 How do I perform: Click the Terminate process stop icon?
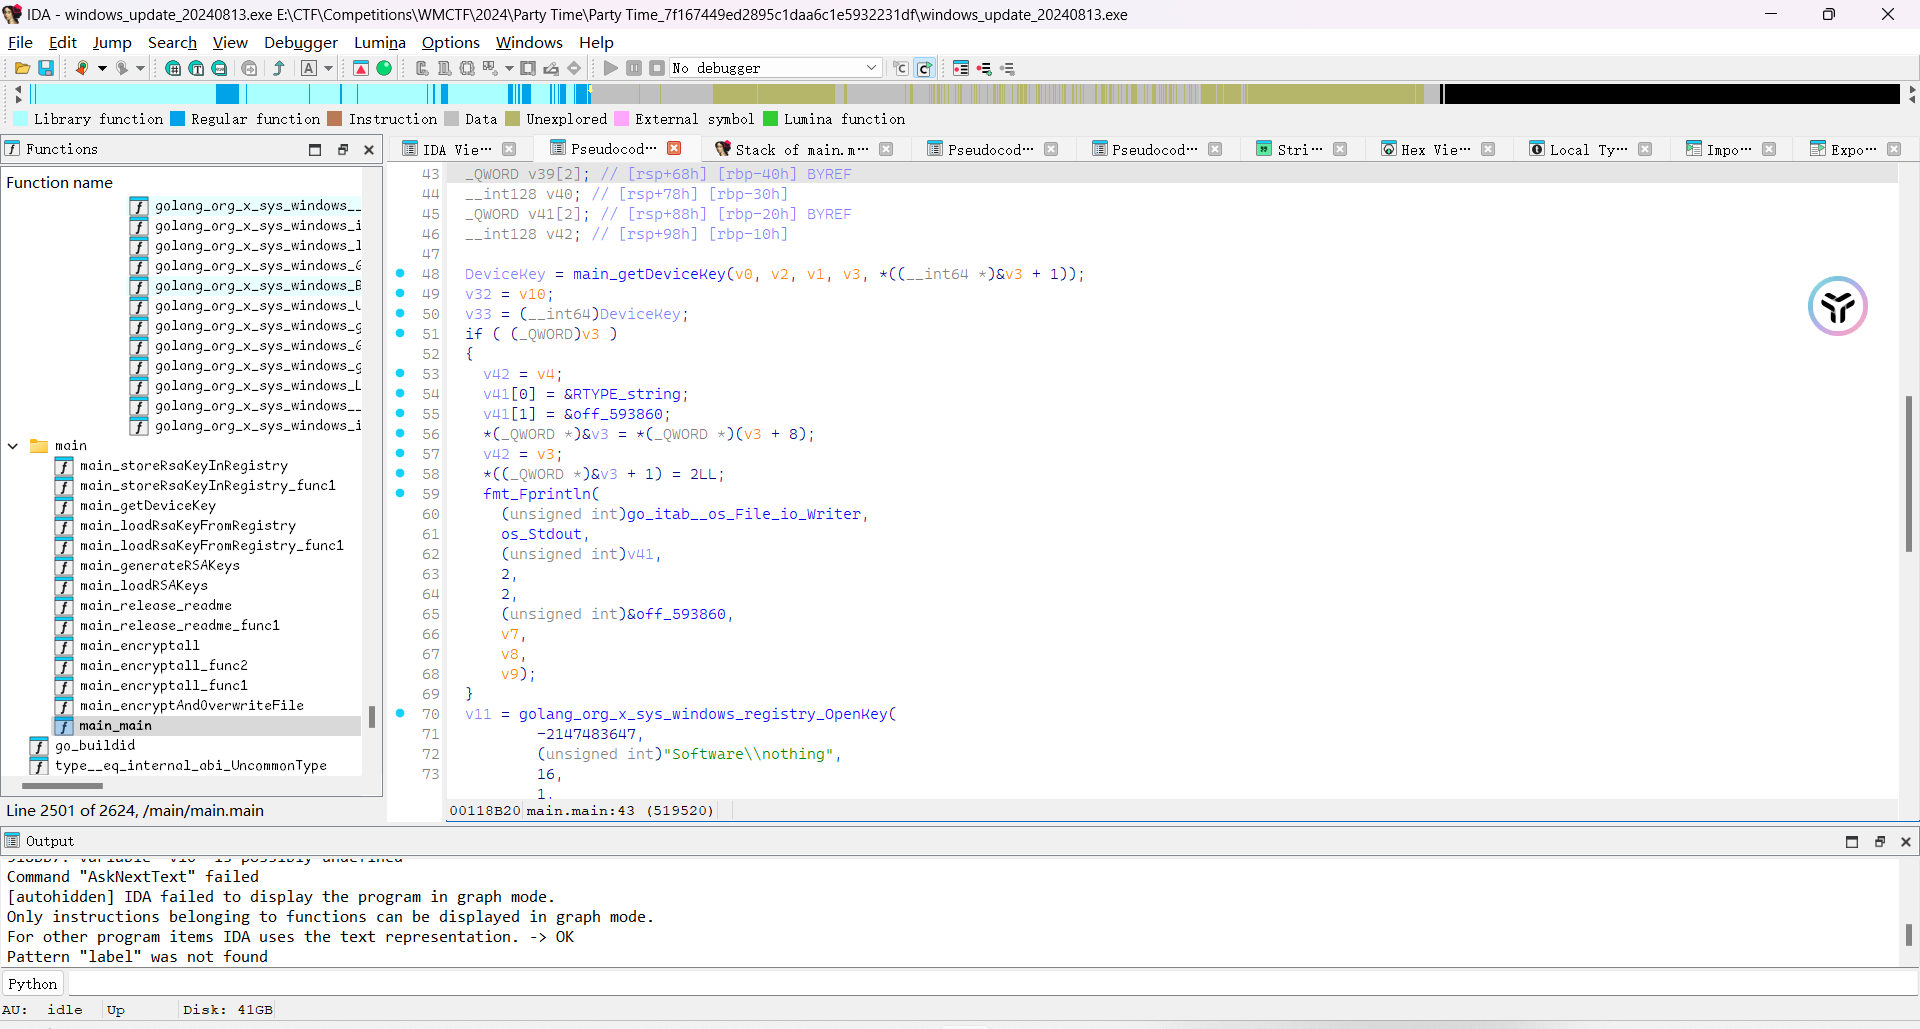coord(657,68)
